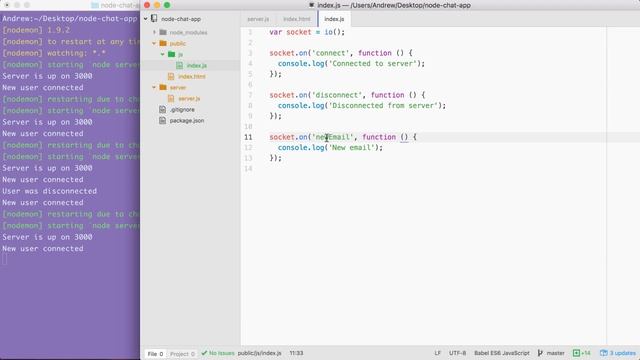
Task: Select index.js in the tree view
Action: coord(197,65)
